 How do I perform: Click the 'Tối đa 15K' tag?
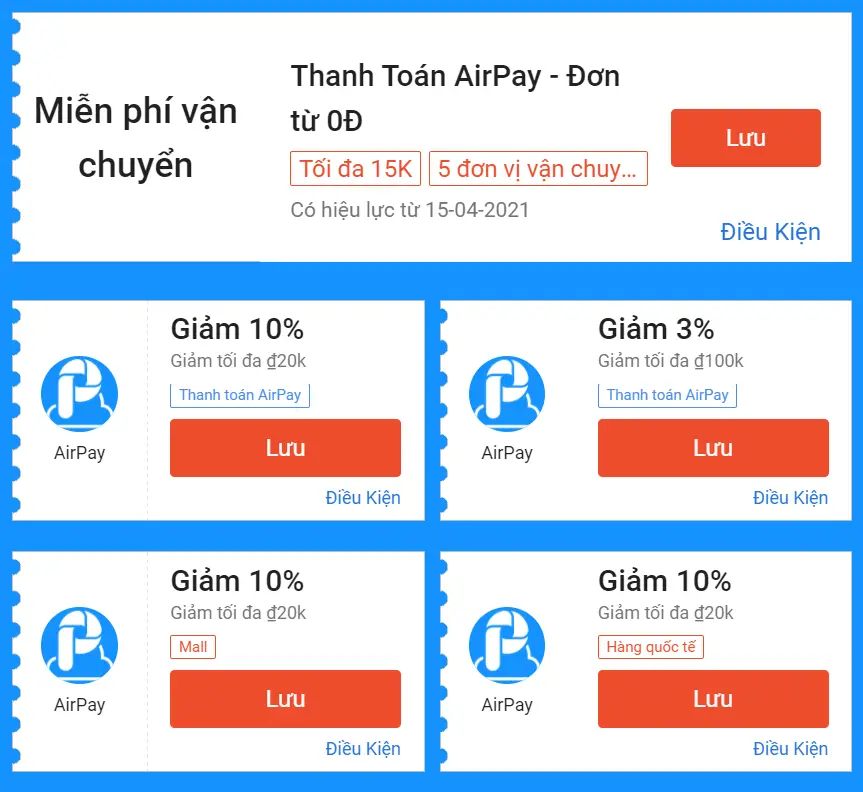[355, 168]
